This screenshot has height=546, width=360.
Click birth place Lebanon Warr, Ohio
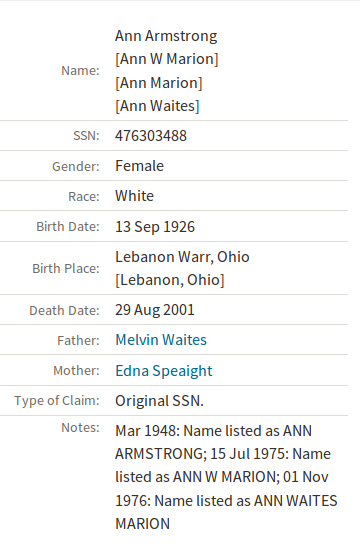pyautogui.click(x=182, y=257)
